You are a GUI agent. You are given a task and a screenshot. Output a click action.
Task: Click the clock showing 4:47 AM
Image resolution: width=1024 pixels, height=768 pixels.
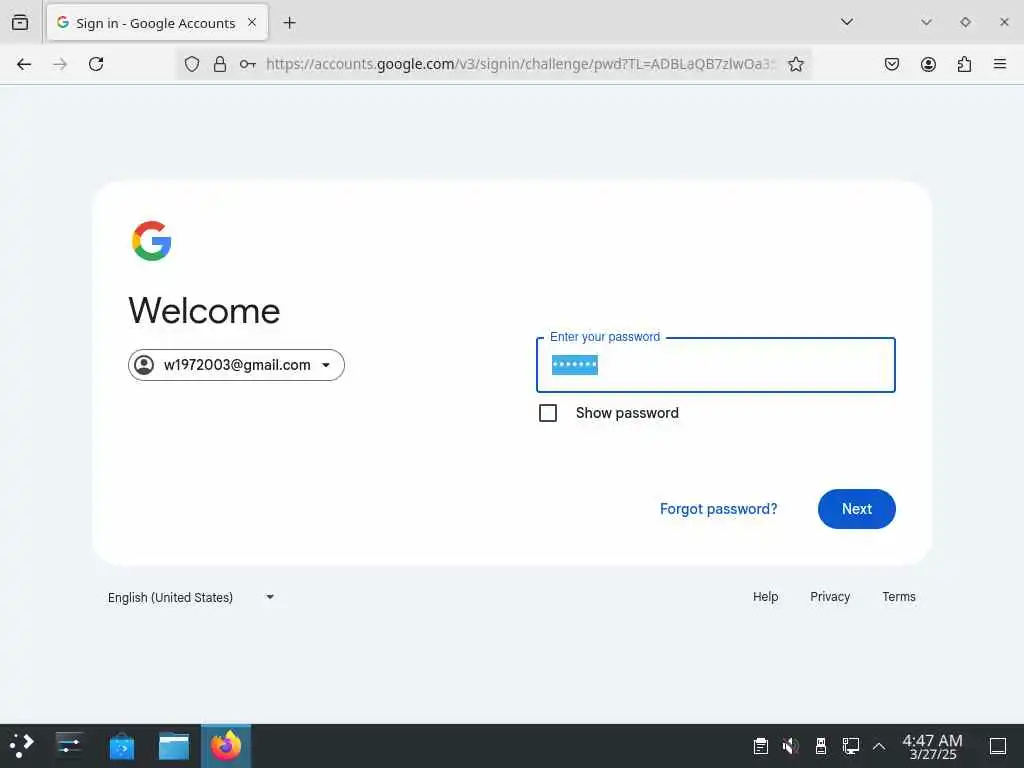coord(933,746)
